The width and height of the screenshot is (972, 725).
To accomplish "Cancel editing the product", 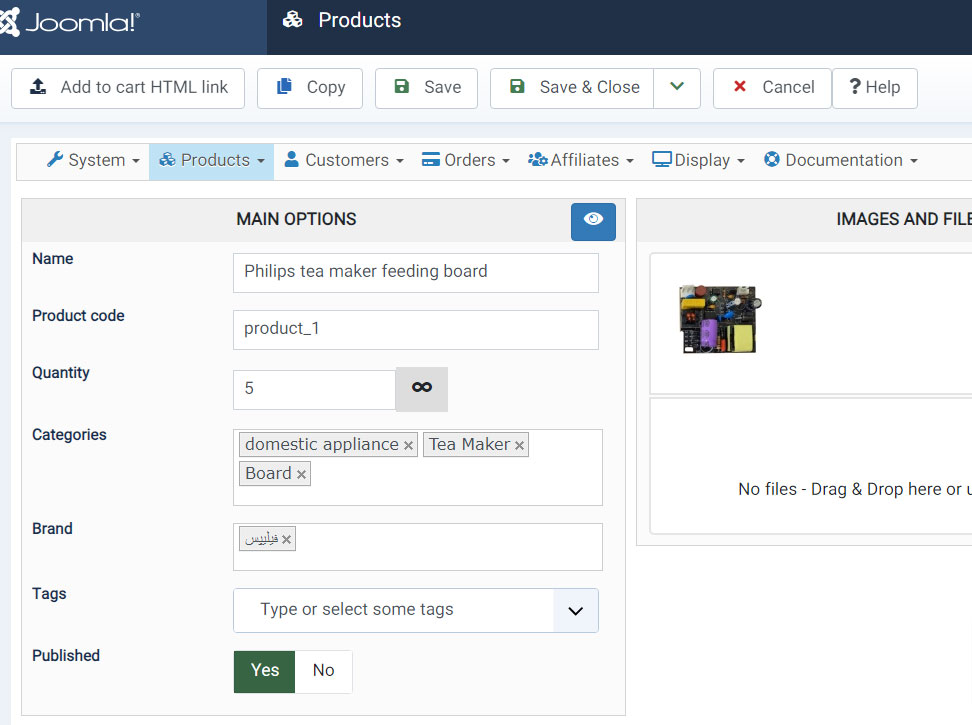I will click(772, 88).
